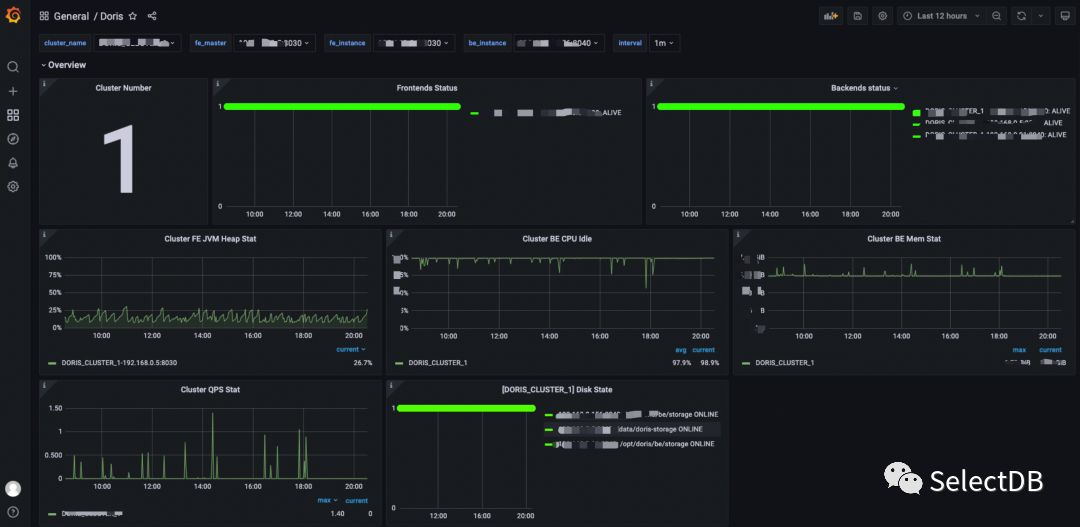The image size is (1080, 527).
Task: Toggle DORIS_CLUSTER_1 series in CPU Idle legend
Action: tap(438, 362)
